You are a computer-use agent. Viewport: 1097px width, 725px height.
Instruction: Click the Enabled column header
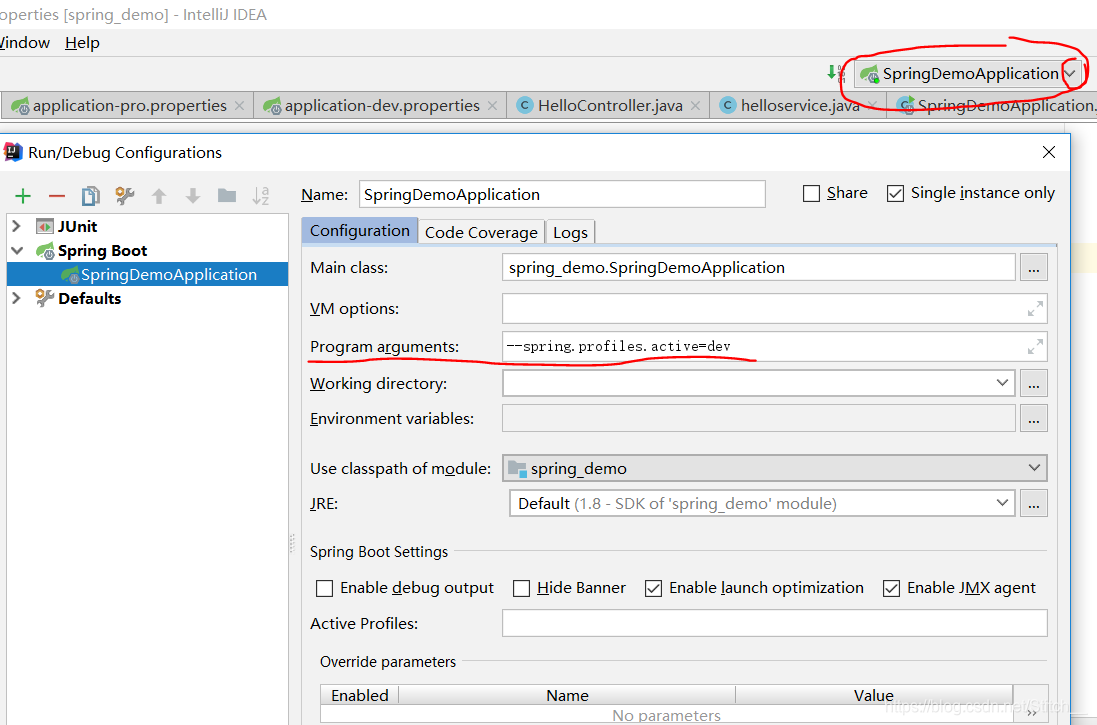tap(360, 695)
